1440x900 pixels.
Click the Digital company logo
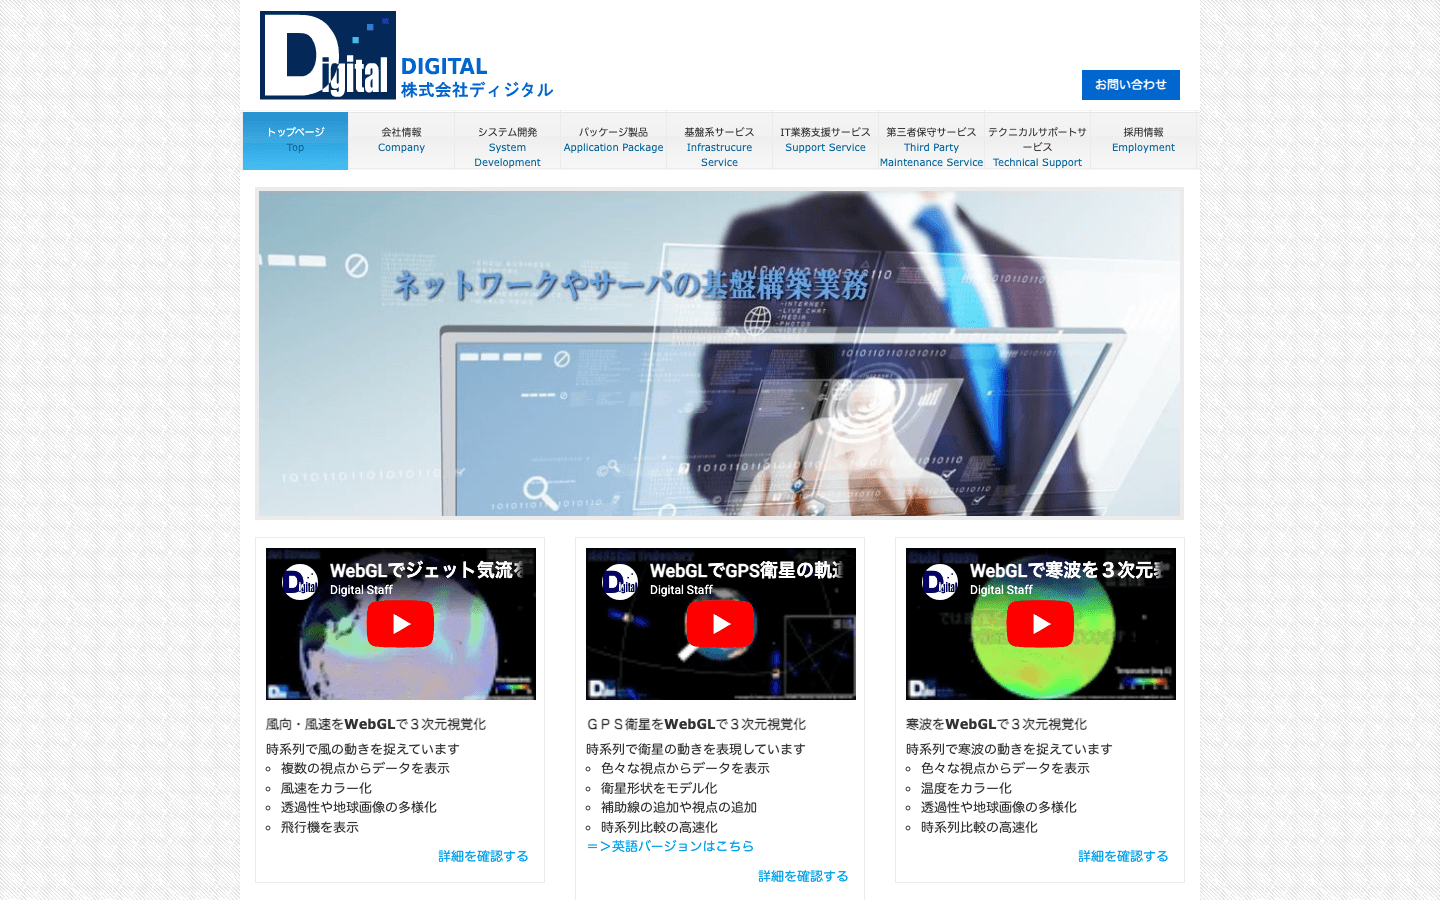click(328, 55)
